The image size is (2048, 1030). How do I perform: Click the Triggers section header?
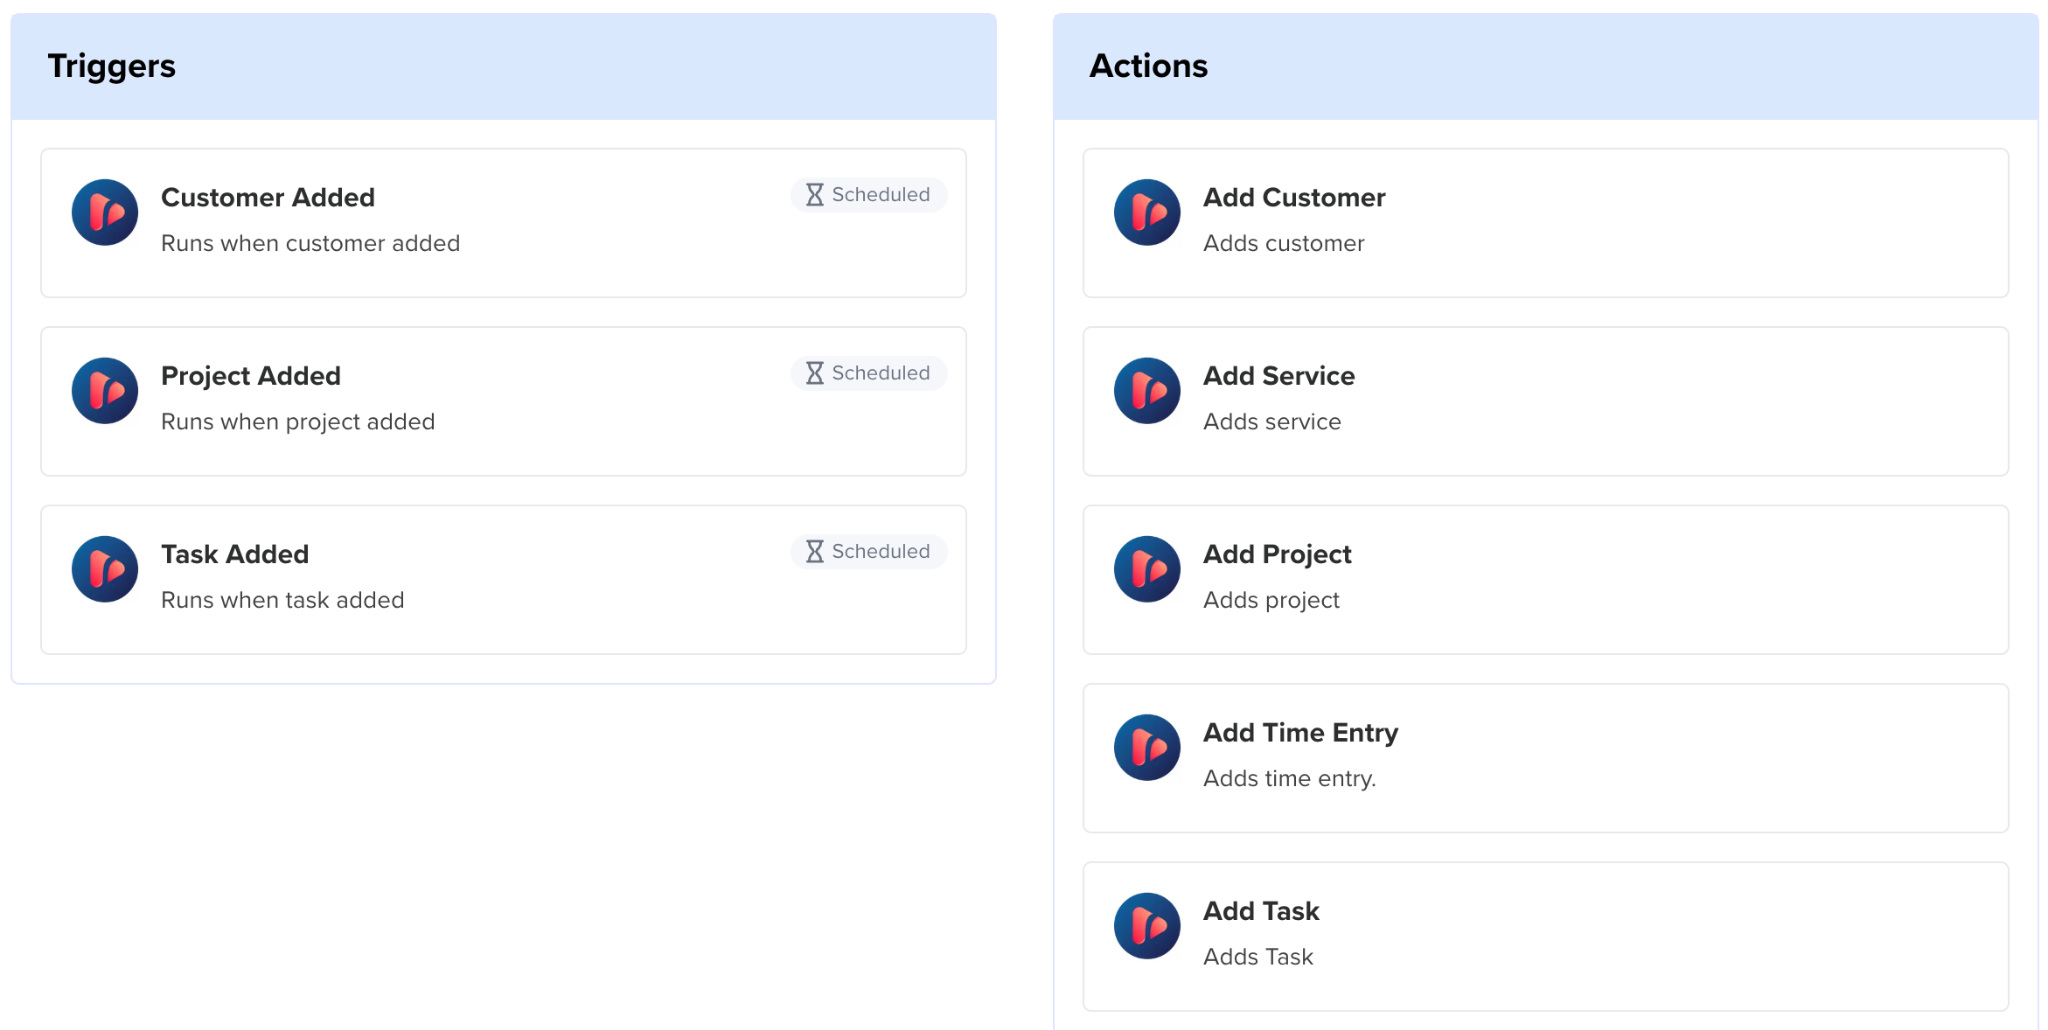[x=112, y=66]
